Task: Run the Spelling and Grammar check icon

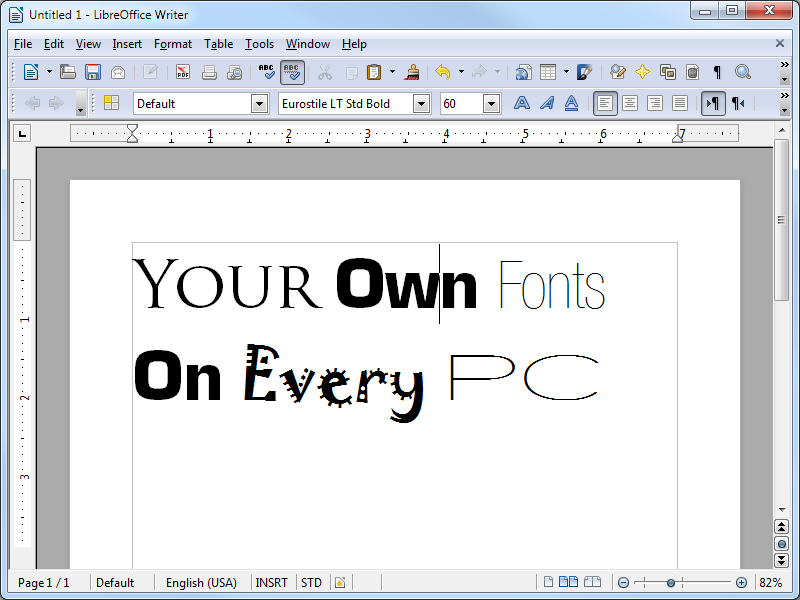Action: [266, 72]
